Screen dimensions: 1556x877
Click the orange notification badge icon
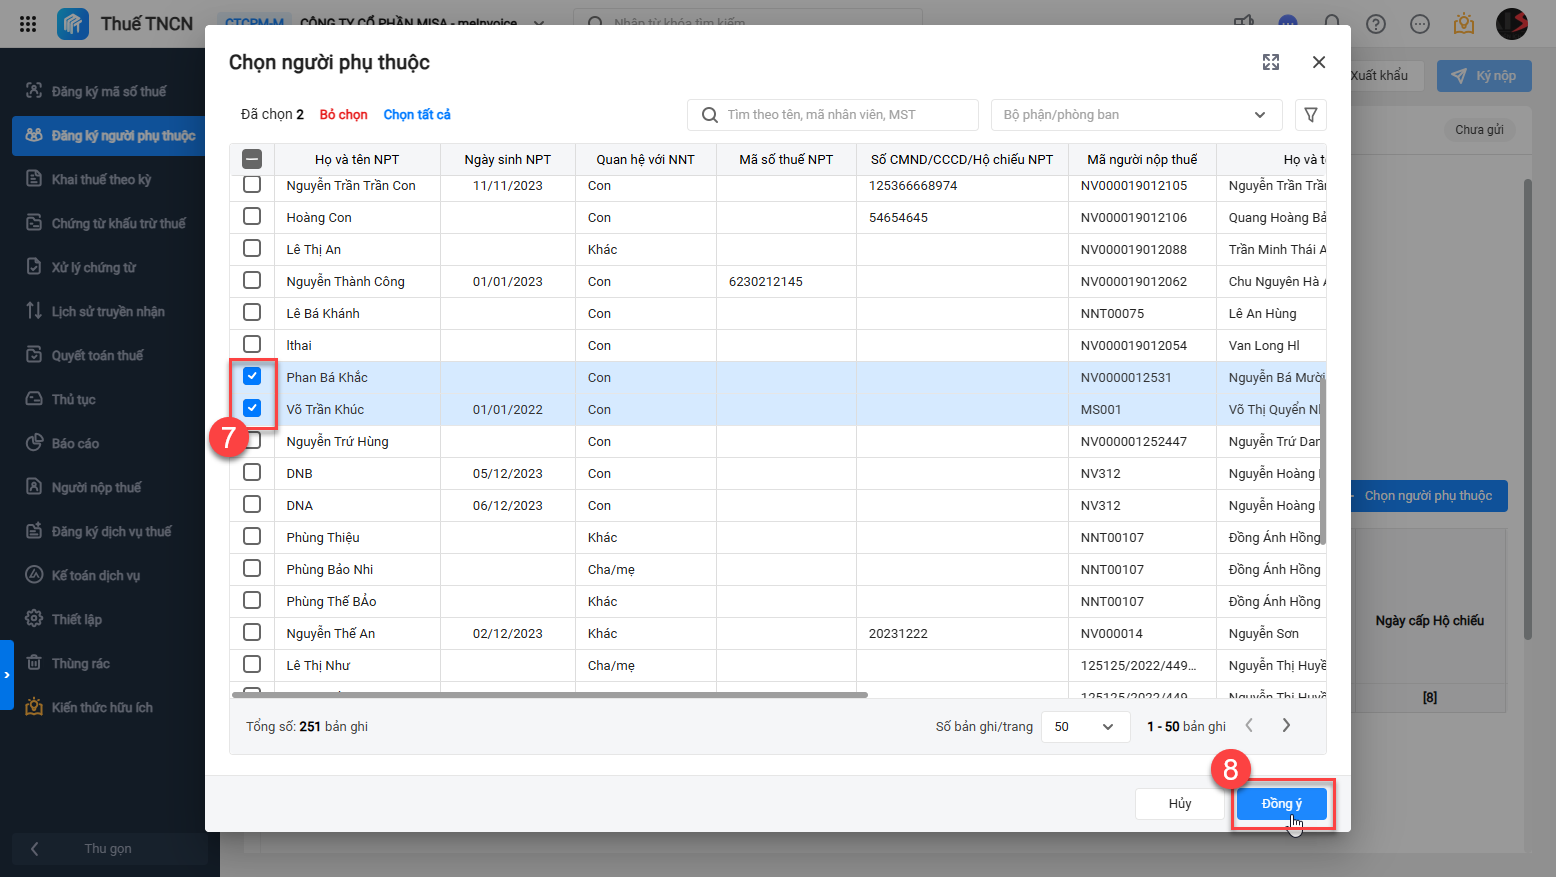tap(1464, 24)
